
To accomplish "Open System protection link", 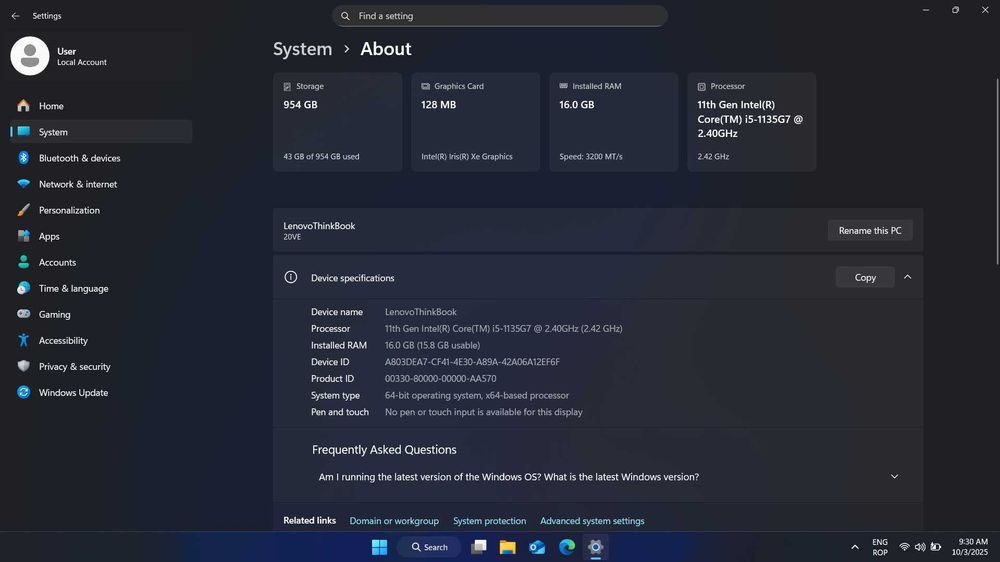I will pos(489,521).
